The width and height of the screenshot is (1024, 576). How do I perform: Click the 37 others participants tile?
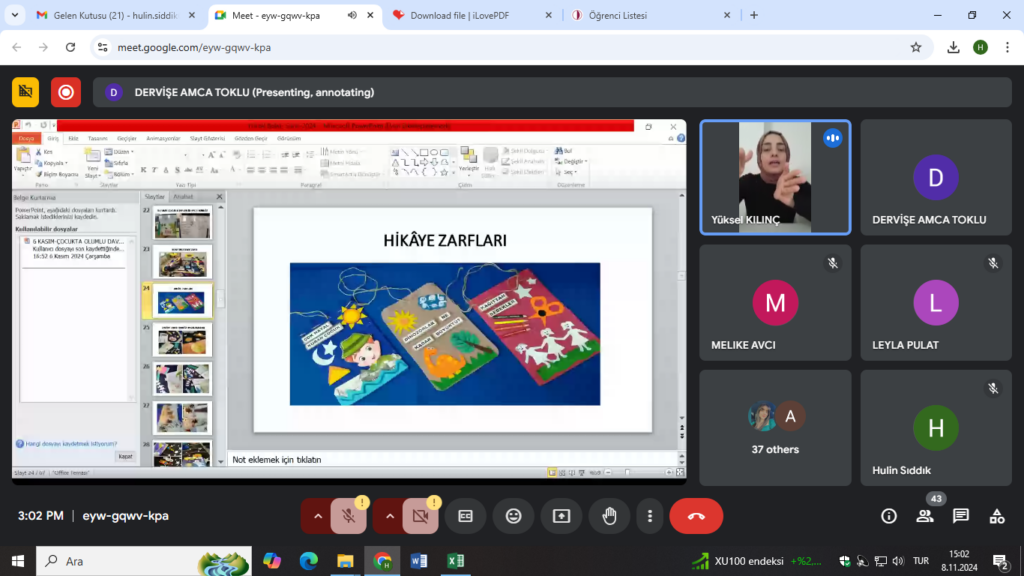pyautogui.click(x=775, y=428)
